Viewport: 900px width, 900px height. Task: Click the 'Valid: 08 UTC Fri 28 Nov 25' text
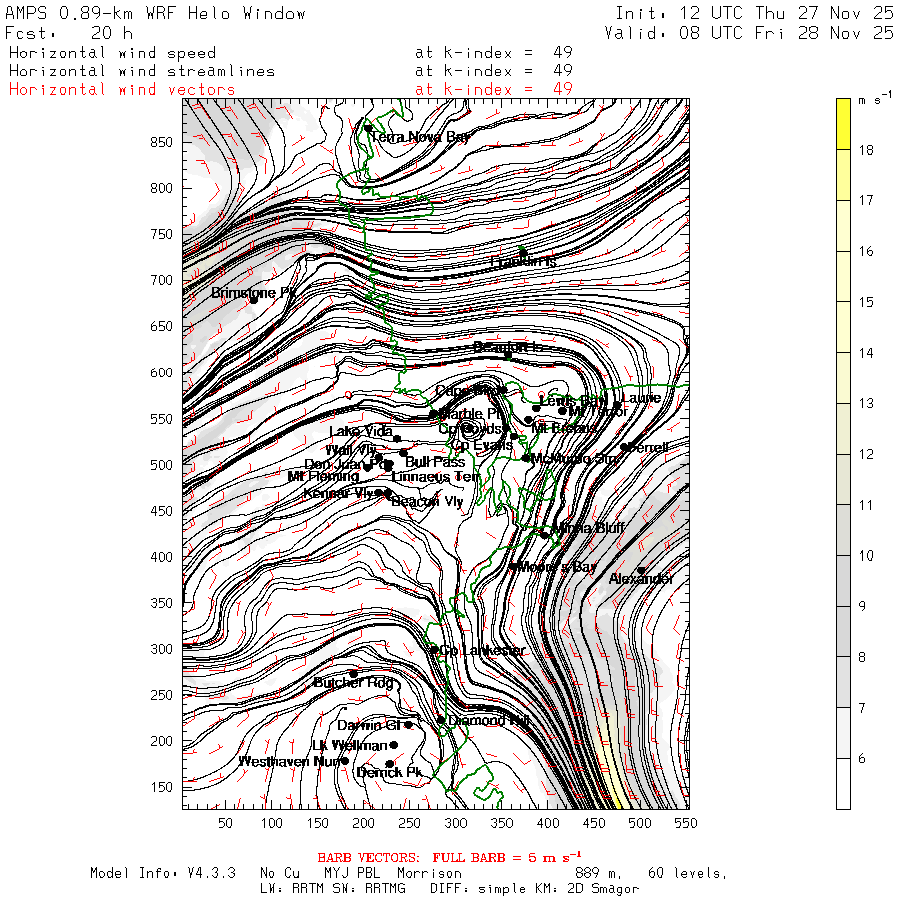(x=748, y=33)
